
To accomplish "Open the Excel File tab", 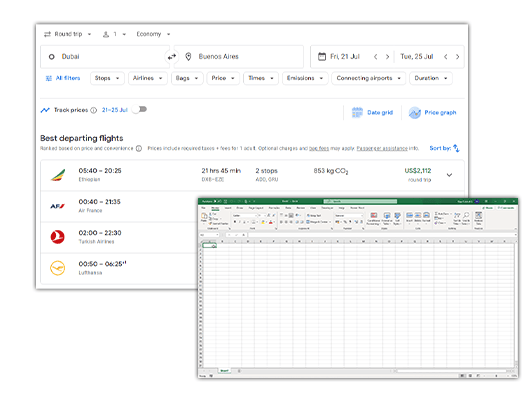I will tap(203, 208).
